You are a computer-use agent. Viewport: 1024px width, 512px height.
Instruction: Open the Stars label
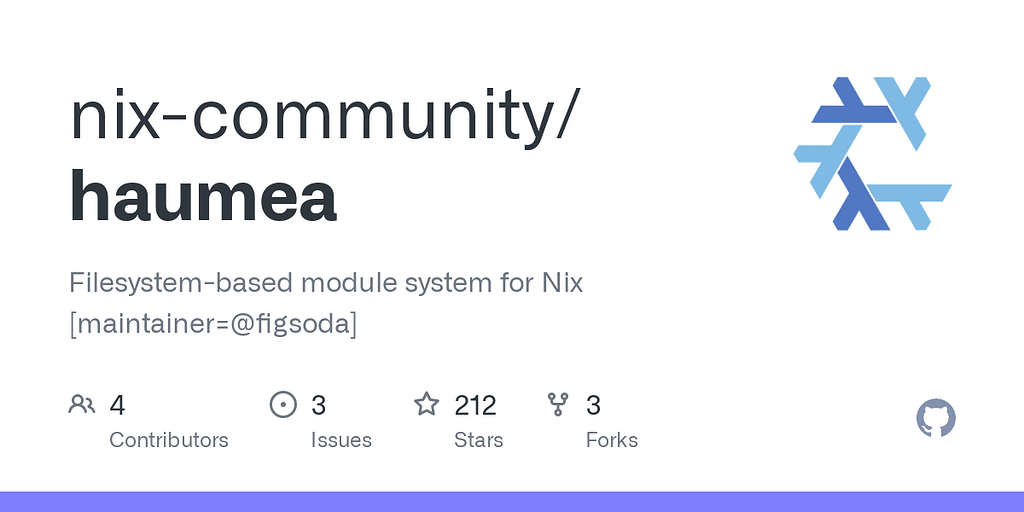point(479,440)
